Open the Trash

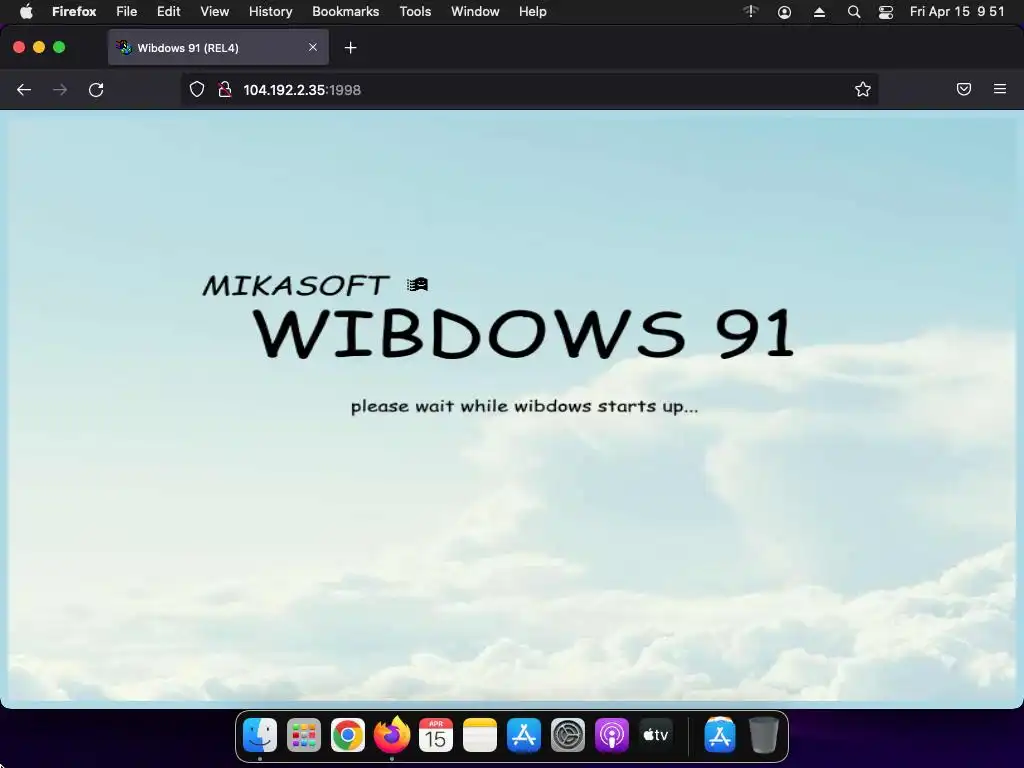coord(763,735)
